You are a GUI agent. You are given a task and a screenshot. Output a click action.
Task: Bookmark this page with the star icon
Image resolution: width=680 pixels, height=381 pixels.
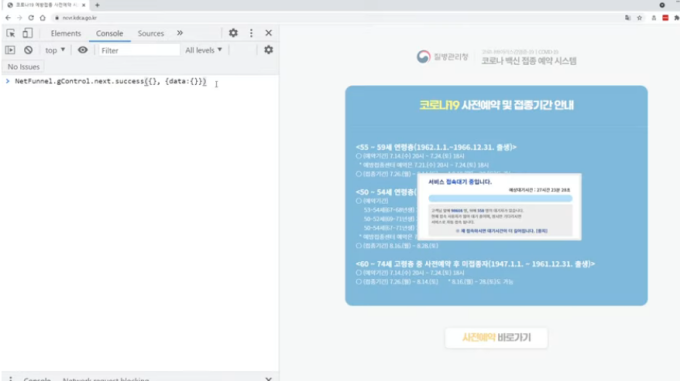(639, 18)
